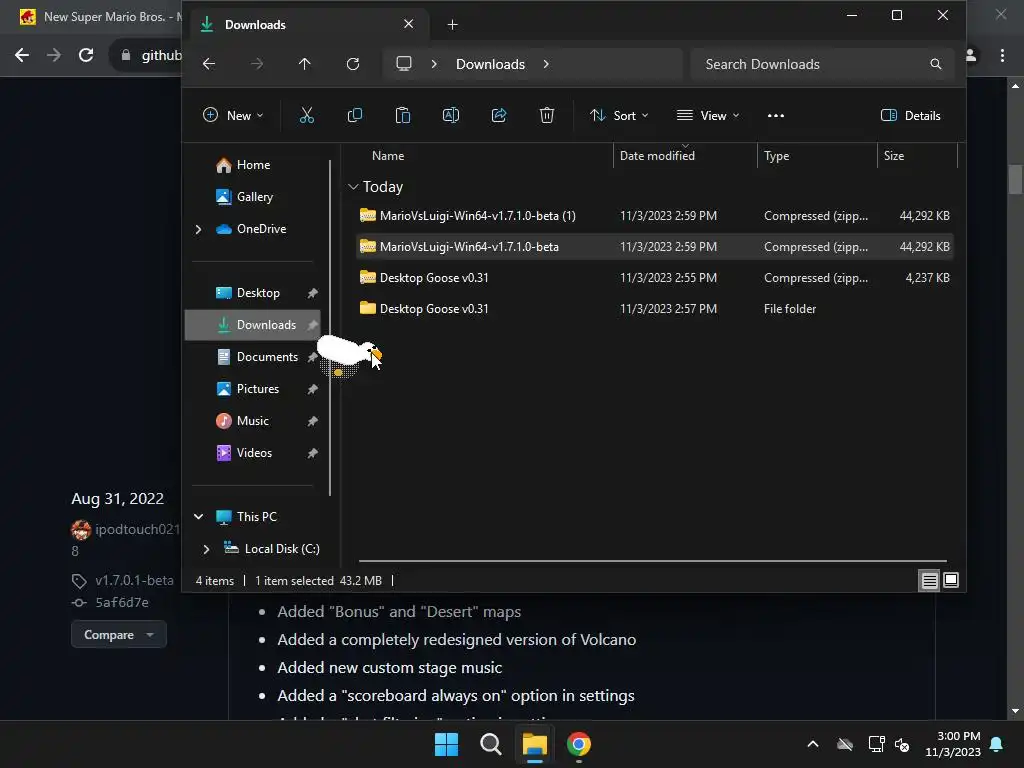1024x768 pixels.
Task: Click the volume muted tray icon
Action: click(x=902, y=744)
